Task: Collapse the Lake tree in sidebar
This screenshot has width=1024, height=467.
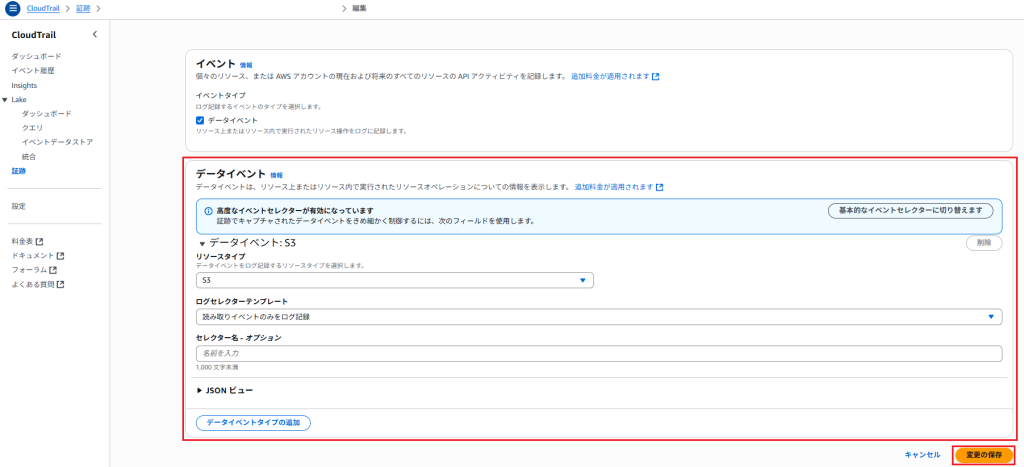Action: 5,100
